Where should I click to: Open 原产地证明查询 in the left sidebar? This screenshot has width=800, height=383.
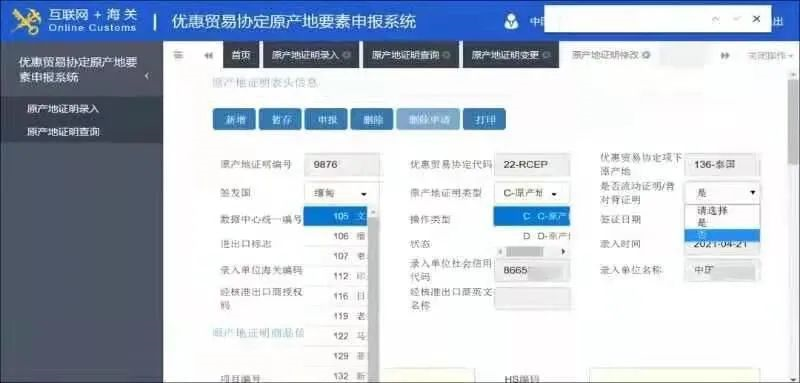[x=63, y=132]
